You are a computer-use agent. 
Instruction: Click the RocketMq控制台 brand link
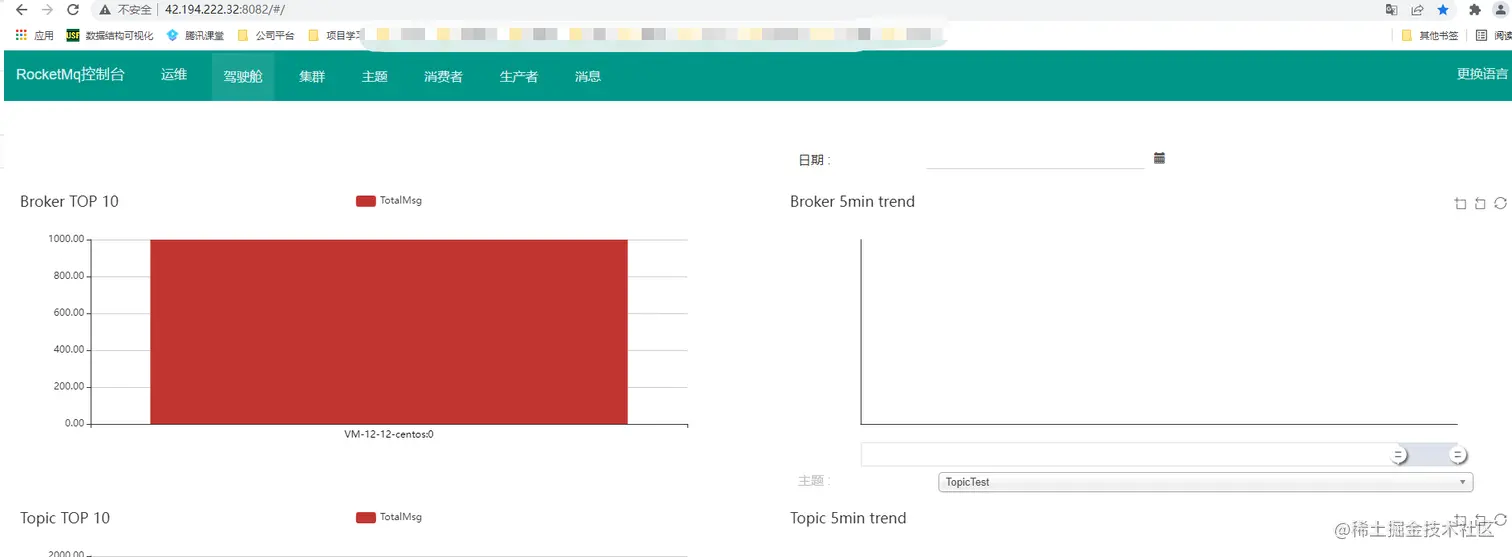[70, 75]
